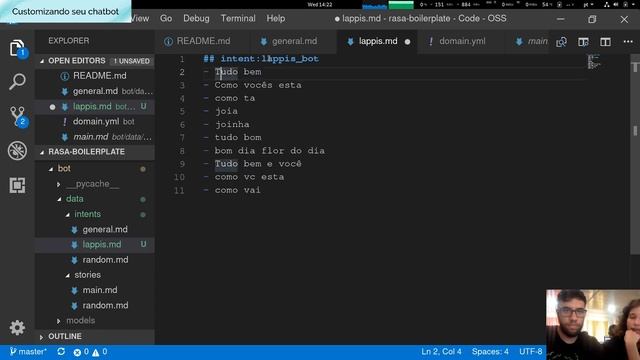
Task: Collapse the data folder
Action: 59,199
